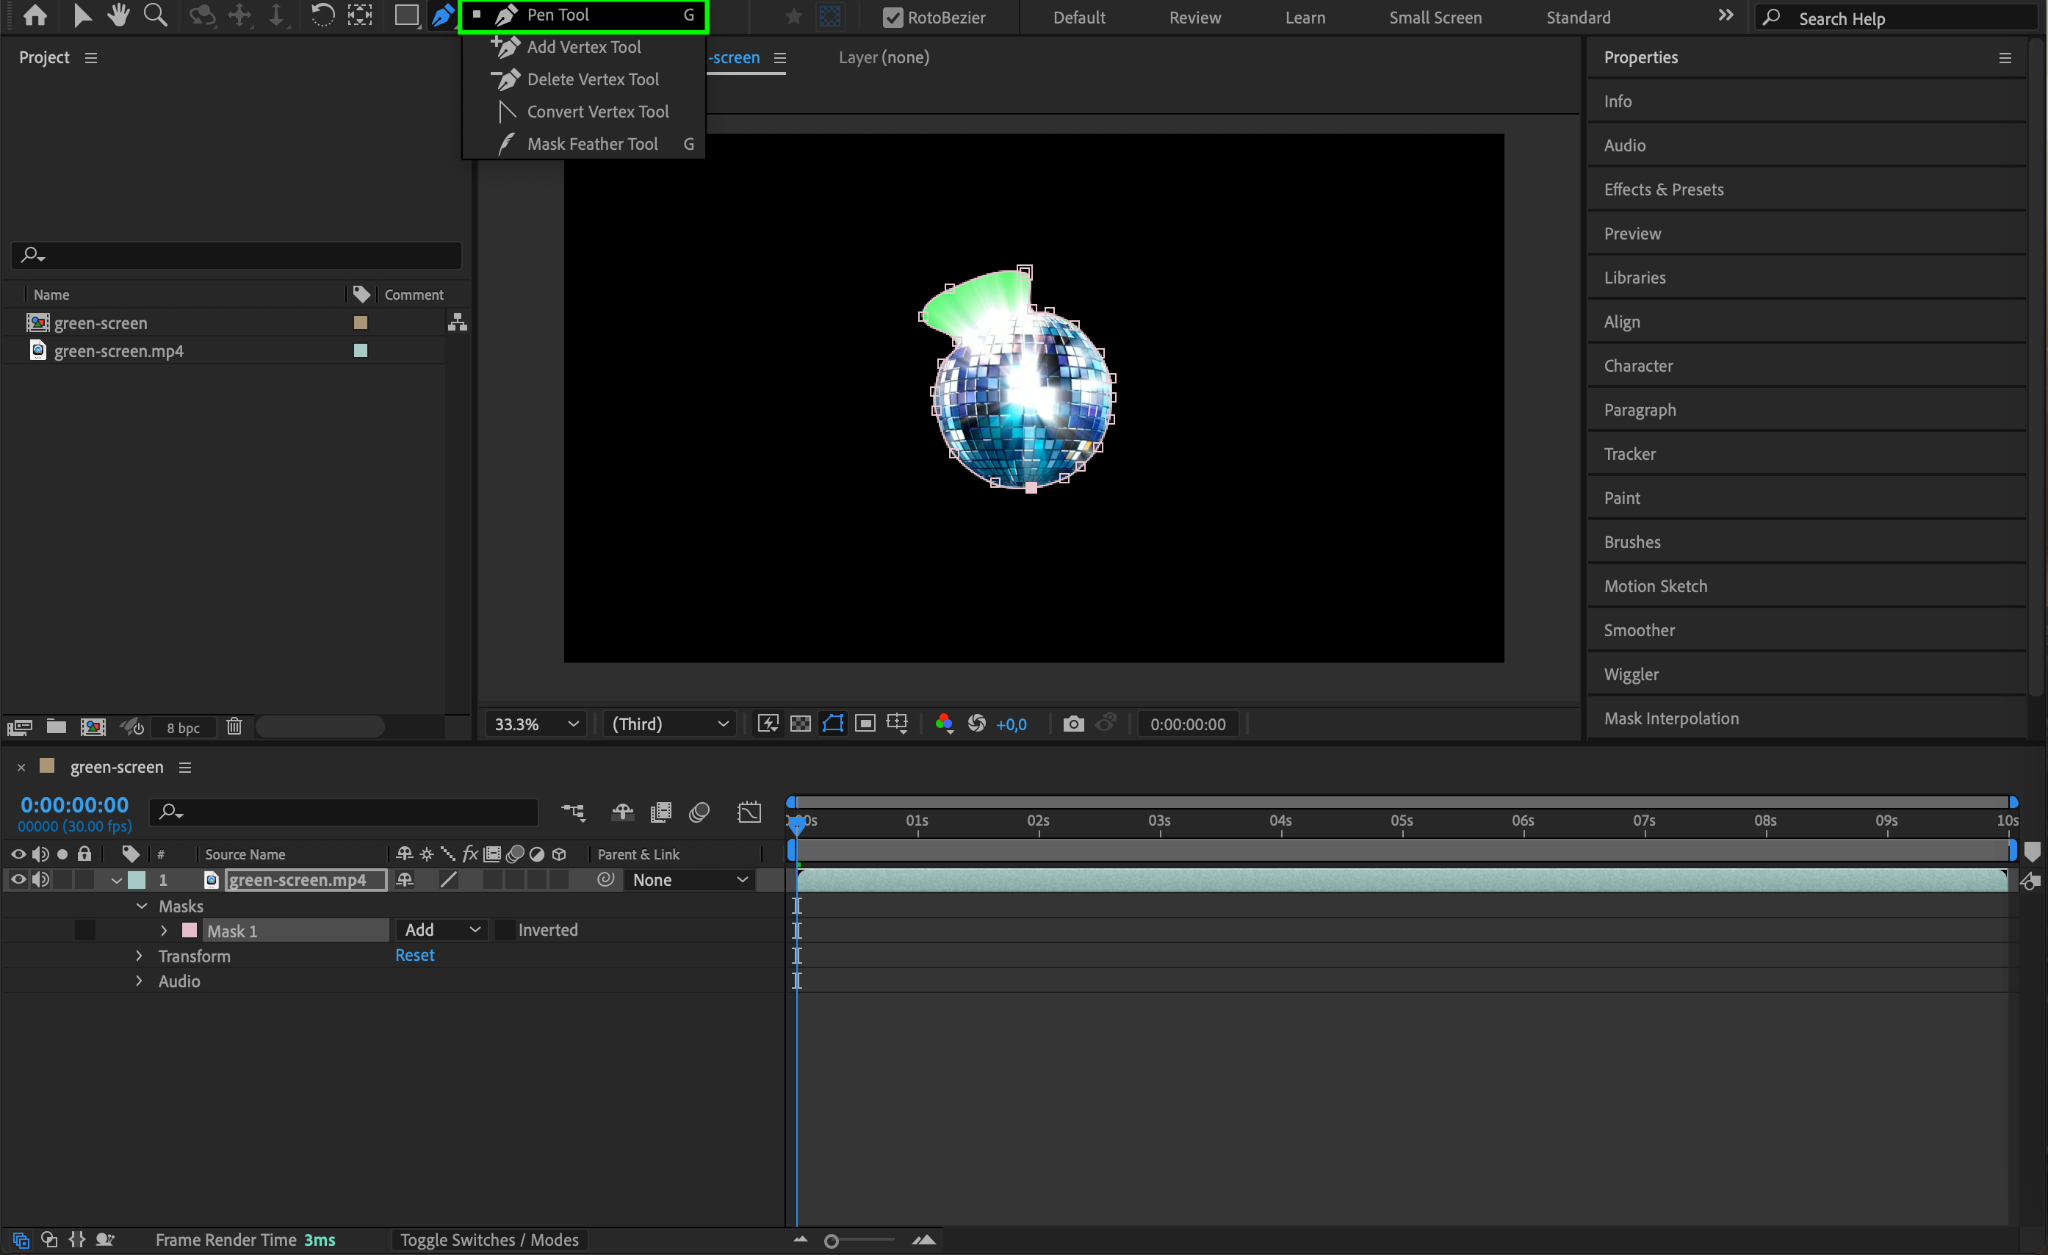Open the 33.3% magnification dropdown
This screenshot has width=2048, height=1255.
(537, 724)
